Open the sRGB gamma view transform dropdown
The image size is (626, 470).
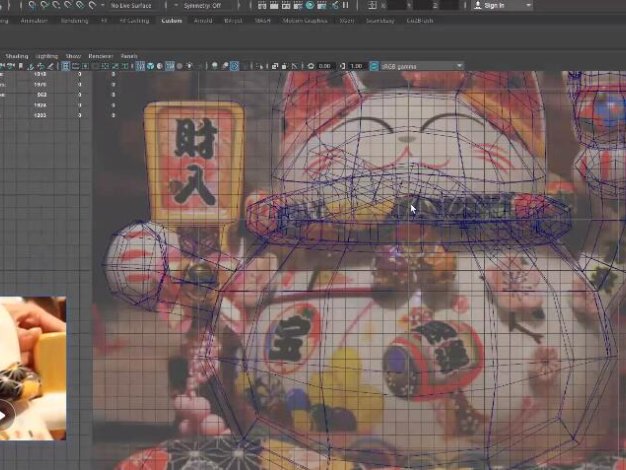point(422,66)
